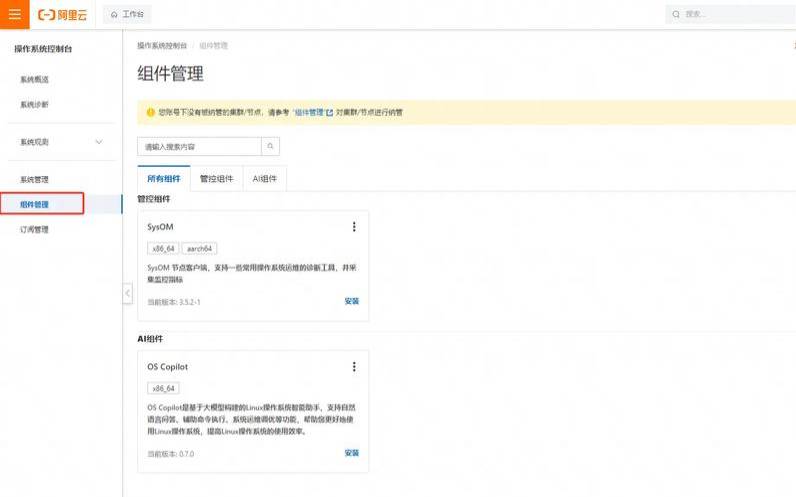
Task: Install the OS Copilot component
Action: click(x=352, y=453)
